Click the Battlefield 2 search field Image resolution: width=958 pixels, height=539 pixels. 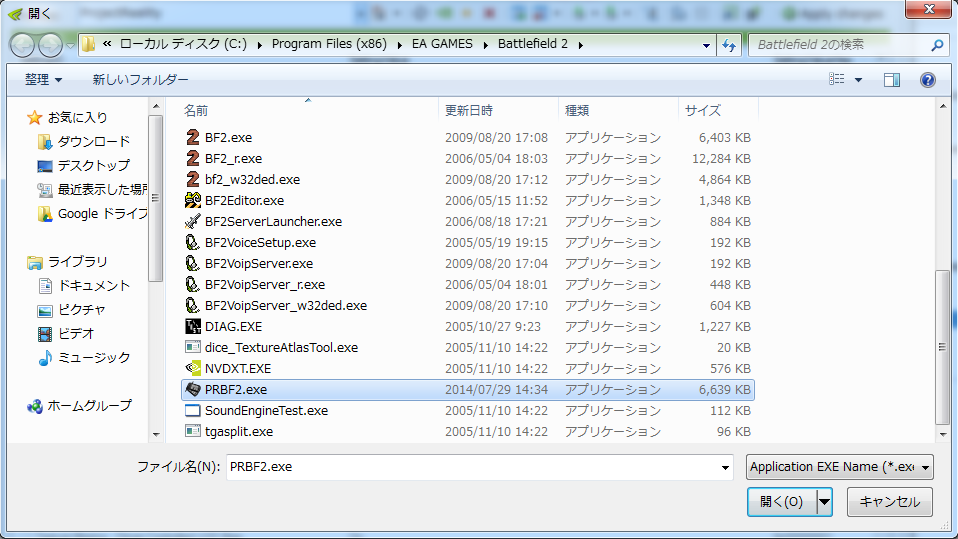838,45
